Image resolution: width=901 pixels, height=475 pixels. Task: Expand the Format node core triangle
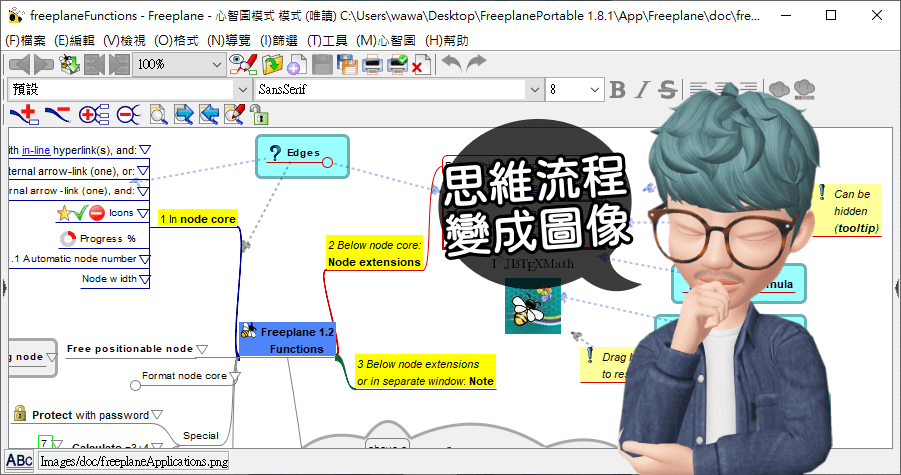[235, 377]
